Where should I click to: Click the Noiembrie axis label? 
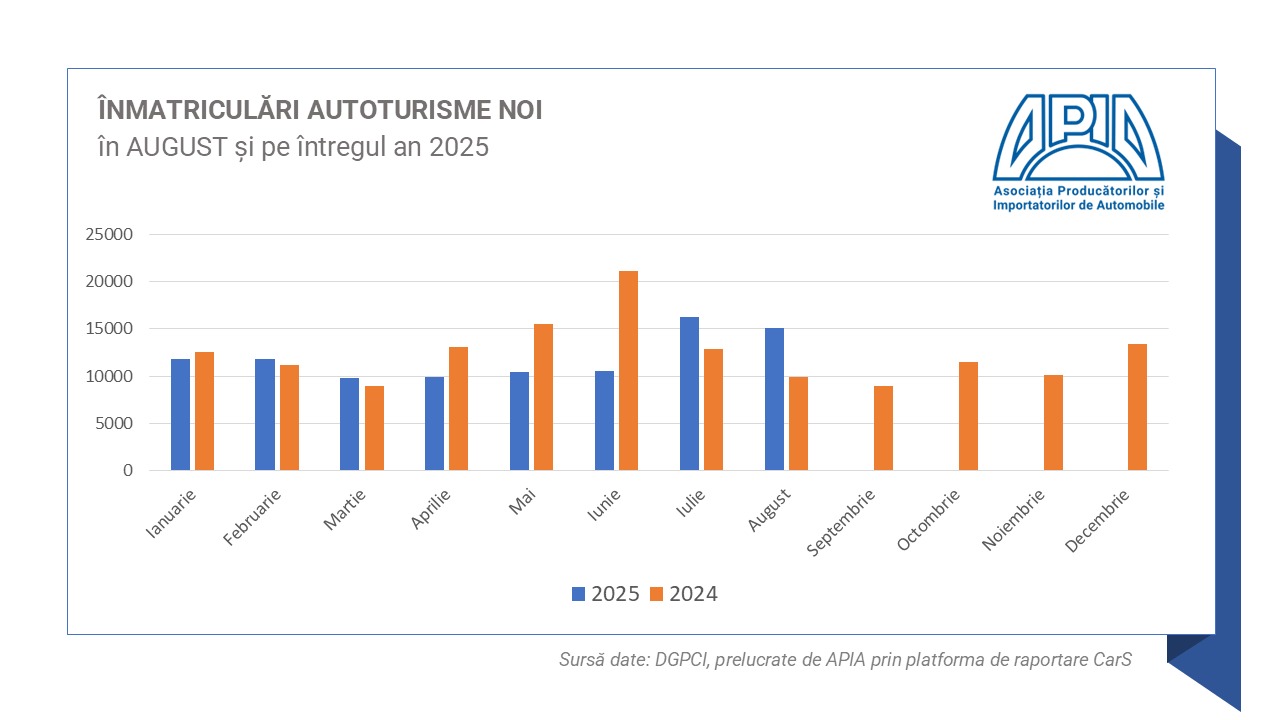[1014, 519]
